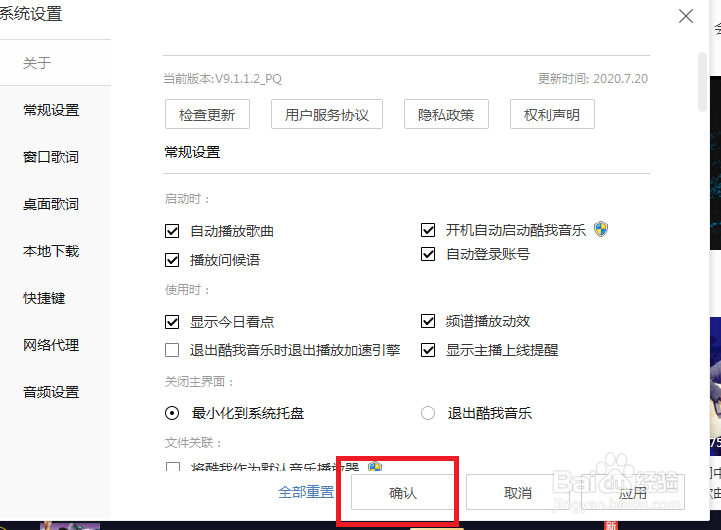Toggle 自动播放歌曲 checkbox

(x=172, y=231)
